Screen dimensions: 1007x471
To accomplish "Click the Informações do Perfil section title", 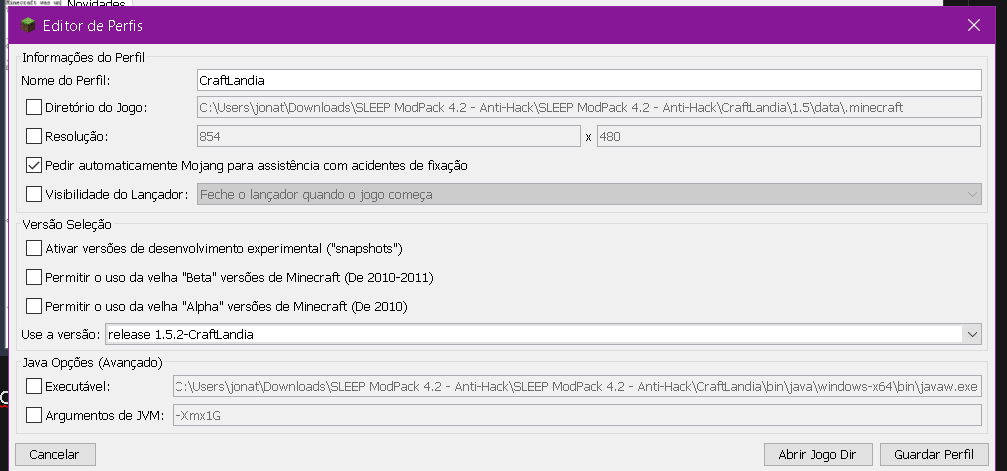I will (83, 57).
